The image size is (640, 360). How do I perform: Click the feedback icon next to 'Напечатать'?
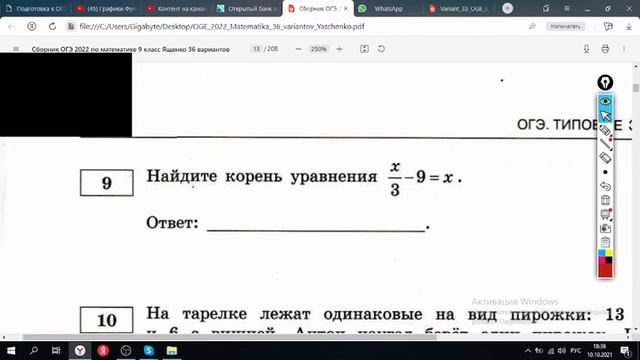(x=608, y=26)
